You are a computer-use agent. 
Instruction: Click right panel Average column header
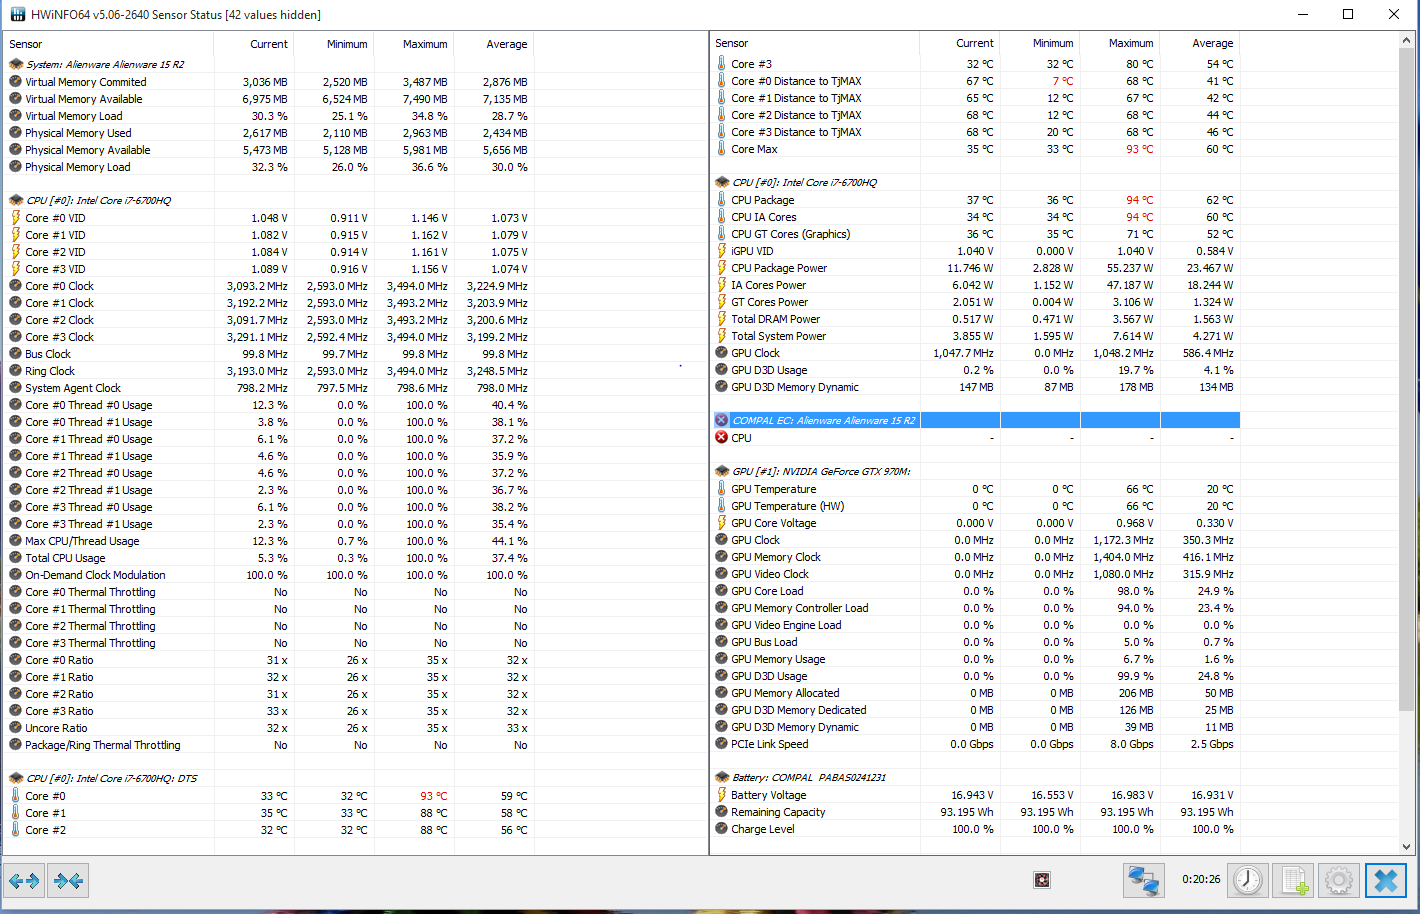tap(1200, 43)
